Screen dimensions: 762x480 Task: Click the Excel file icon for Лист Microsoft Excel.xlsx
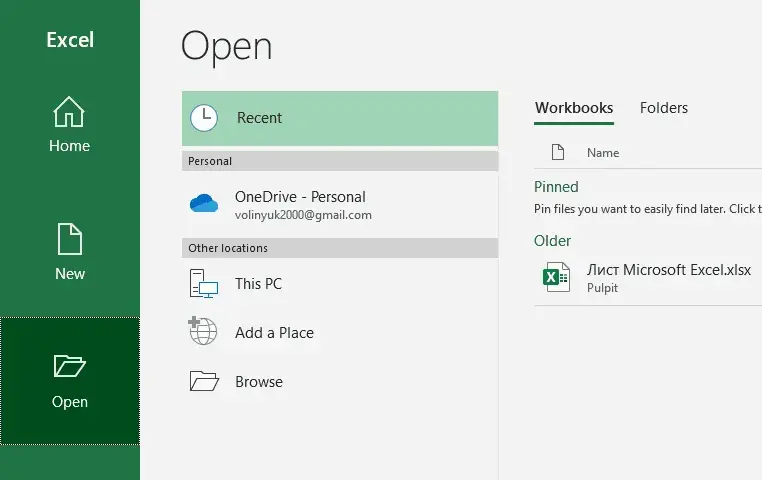(x=556, y=277)
